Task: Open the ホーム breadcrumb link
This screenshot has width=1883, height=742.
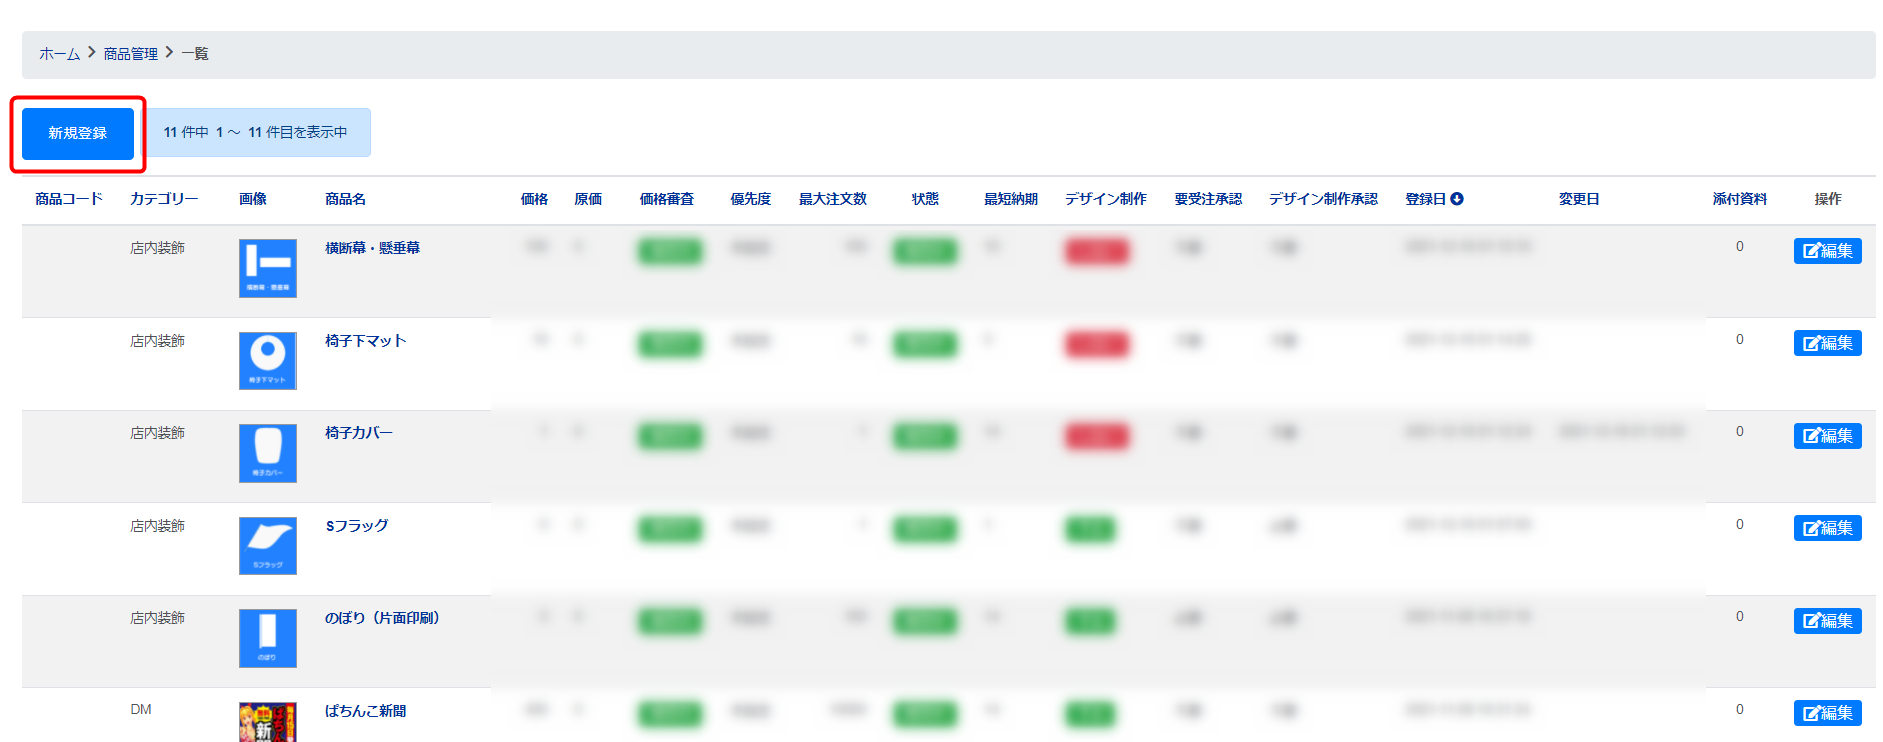Action: [59, 54]
